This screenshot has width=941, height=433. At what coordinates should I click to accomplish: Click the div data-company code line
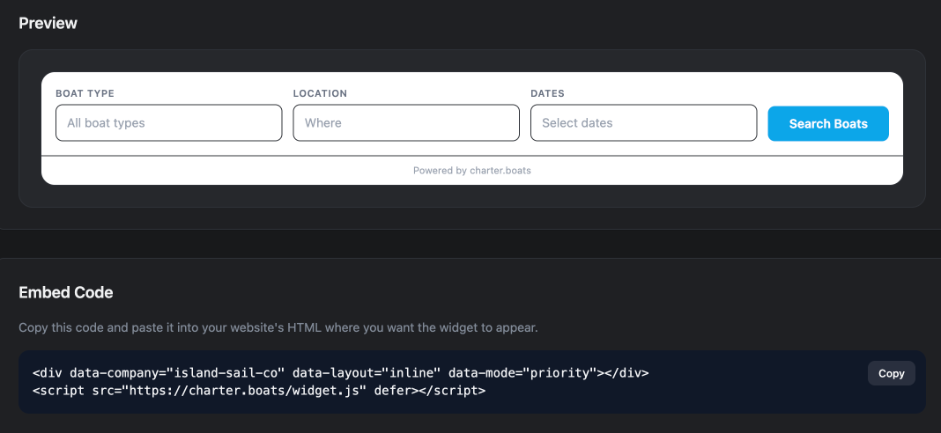[341, 373]
